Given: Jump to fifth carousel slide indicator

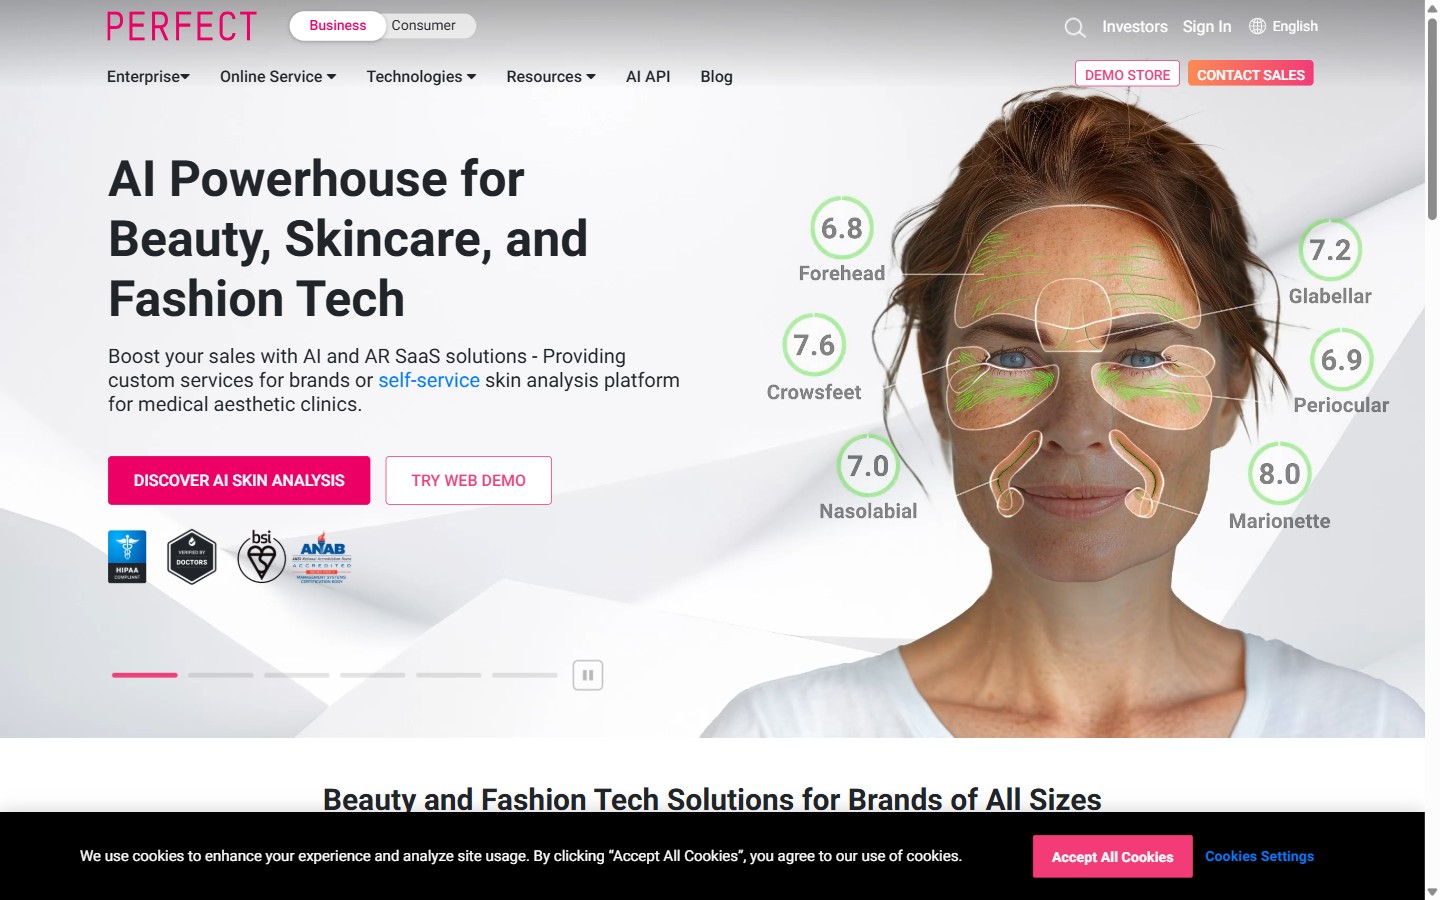Looking at the screenshot, I should click(449, 675).
